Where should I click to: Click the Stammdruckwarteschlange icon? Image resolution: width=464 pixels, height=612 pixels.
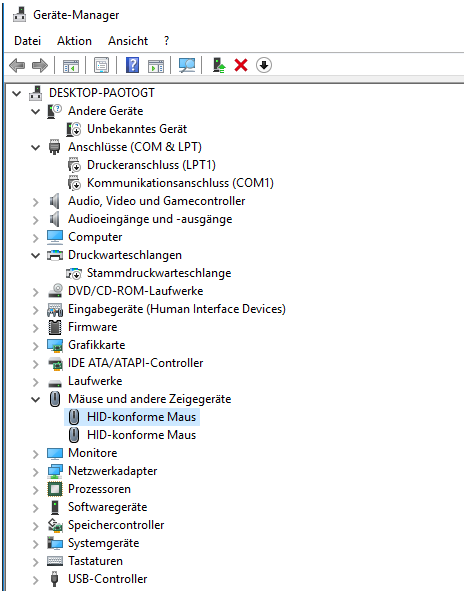(74, 274)
